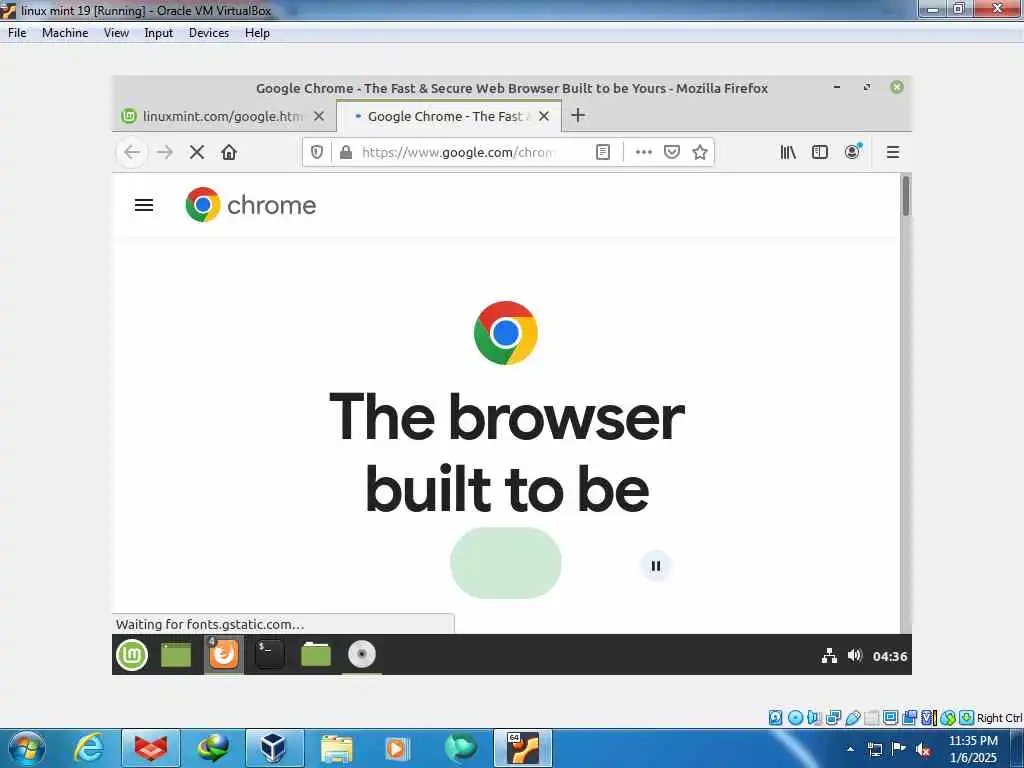Open a new Firefox tab
Image resolution: width=1024 pixels, height=768 pixels.
point(578,116)
